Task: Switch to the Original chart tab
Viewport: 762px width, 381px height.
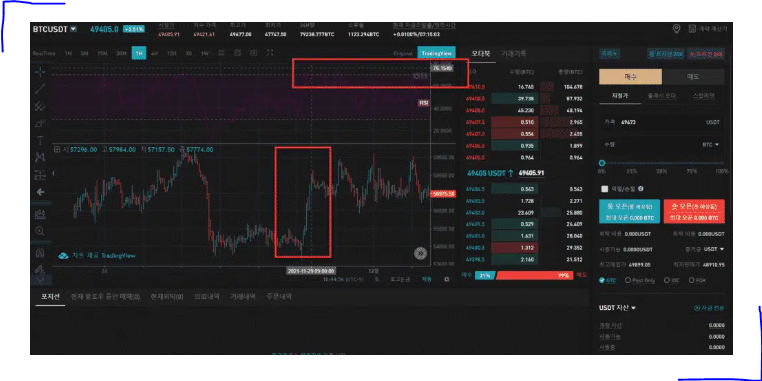Action: click(403, 53)
